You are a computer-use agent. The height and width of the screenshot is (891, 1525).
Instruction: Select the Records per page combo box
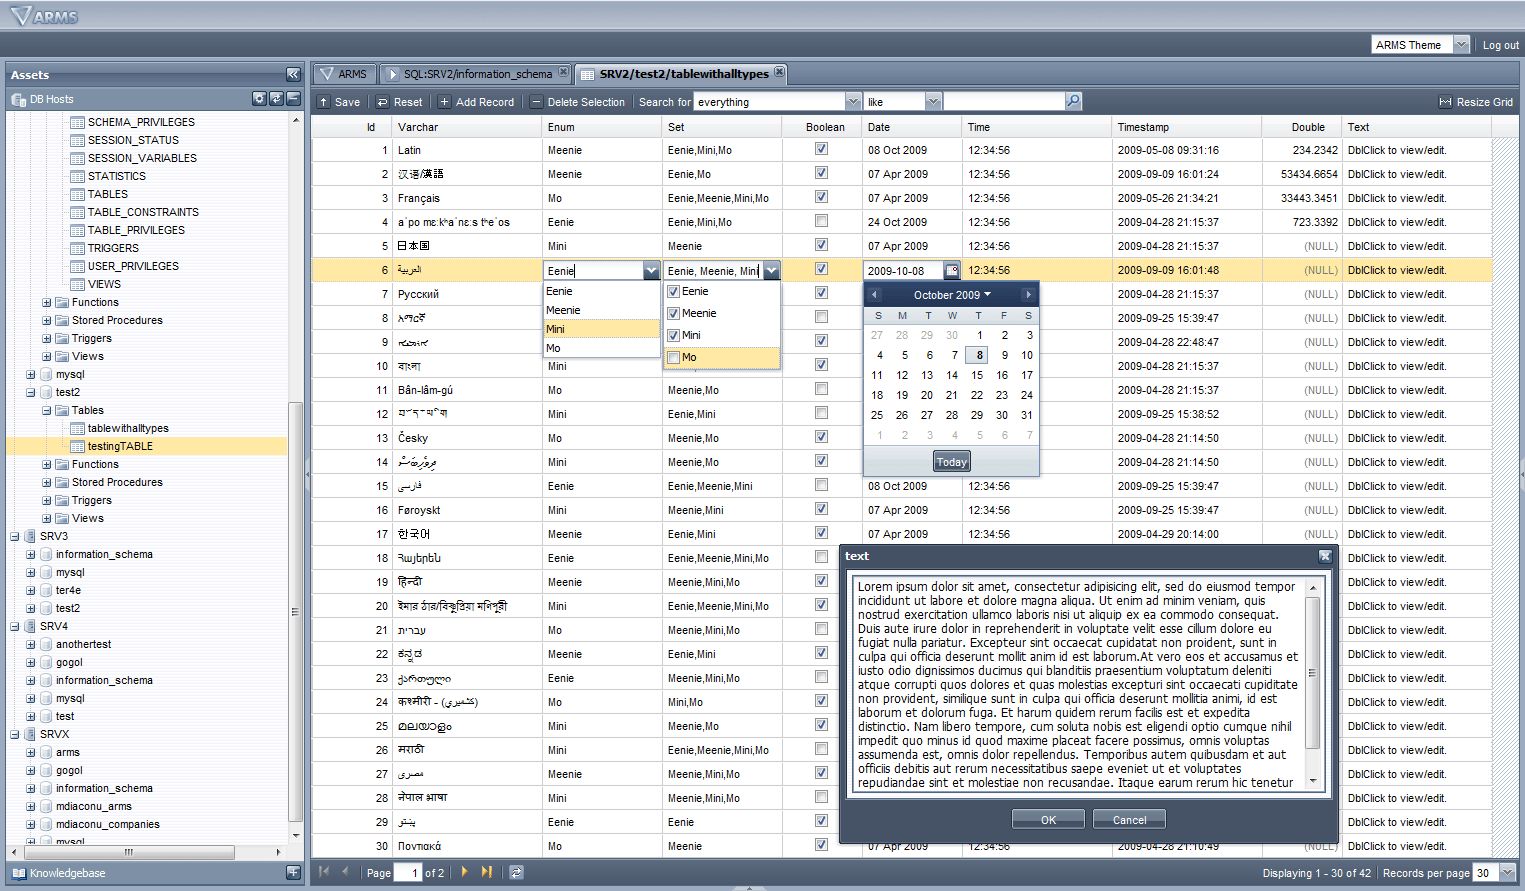pos(1489,872)
